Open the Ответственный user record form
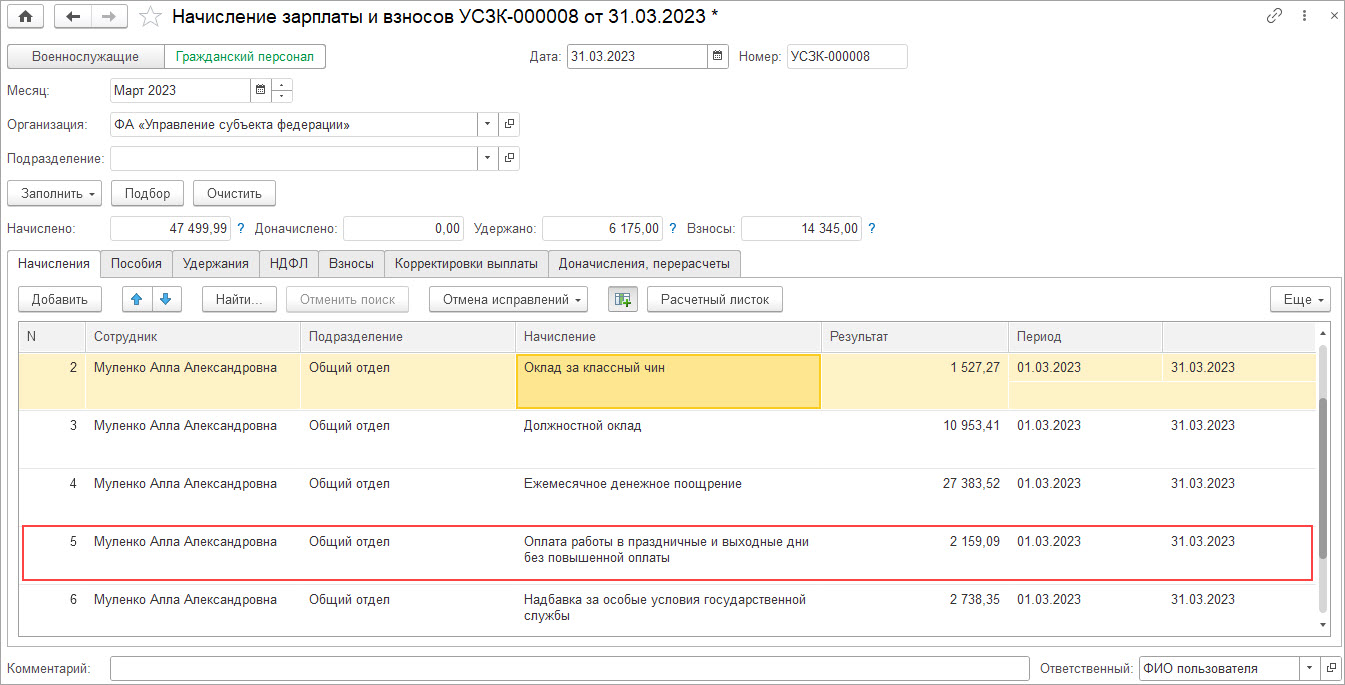Image resolution: width=1345 pixels, height=685 pixels. 1331,668
